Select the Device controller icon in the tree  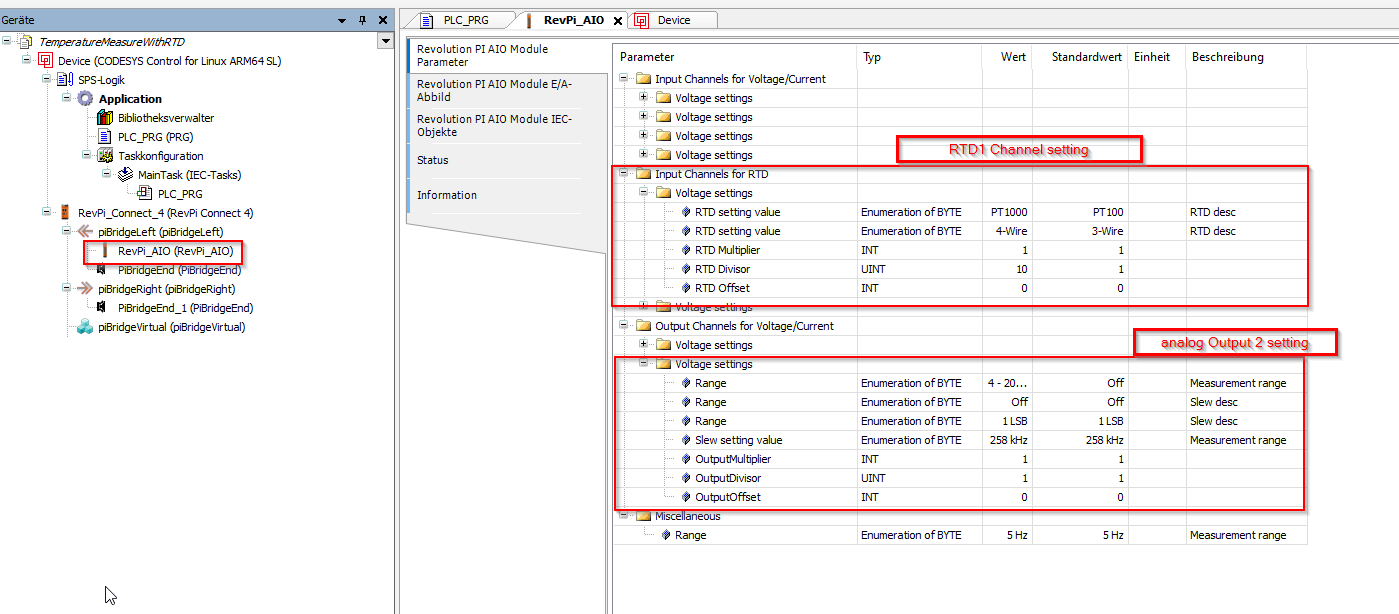point(47,59)
